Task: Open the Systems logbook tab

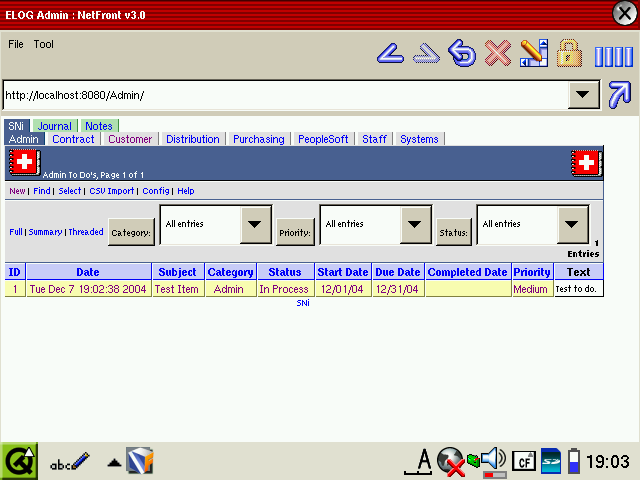Action: [419, 139]
